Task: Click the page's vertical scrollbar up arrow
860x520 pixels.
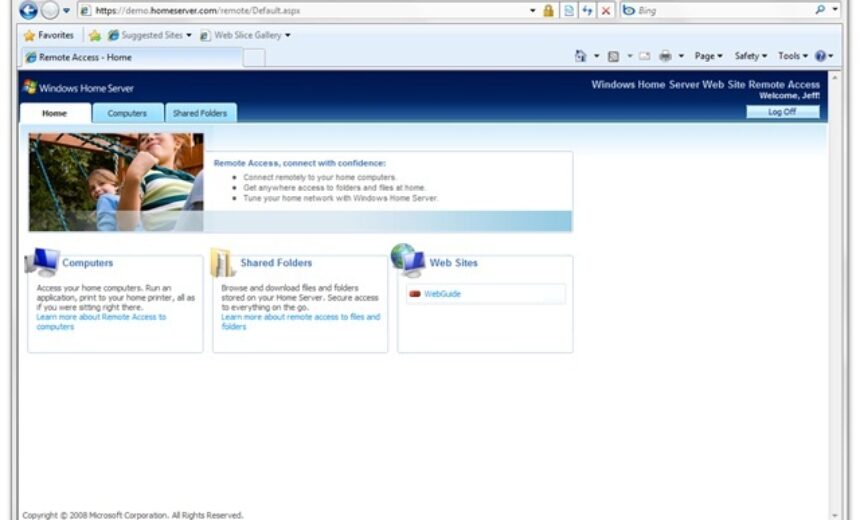Action: pyautogui.click(x=835, y=78)
